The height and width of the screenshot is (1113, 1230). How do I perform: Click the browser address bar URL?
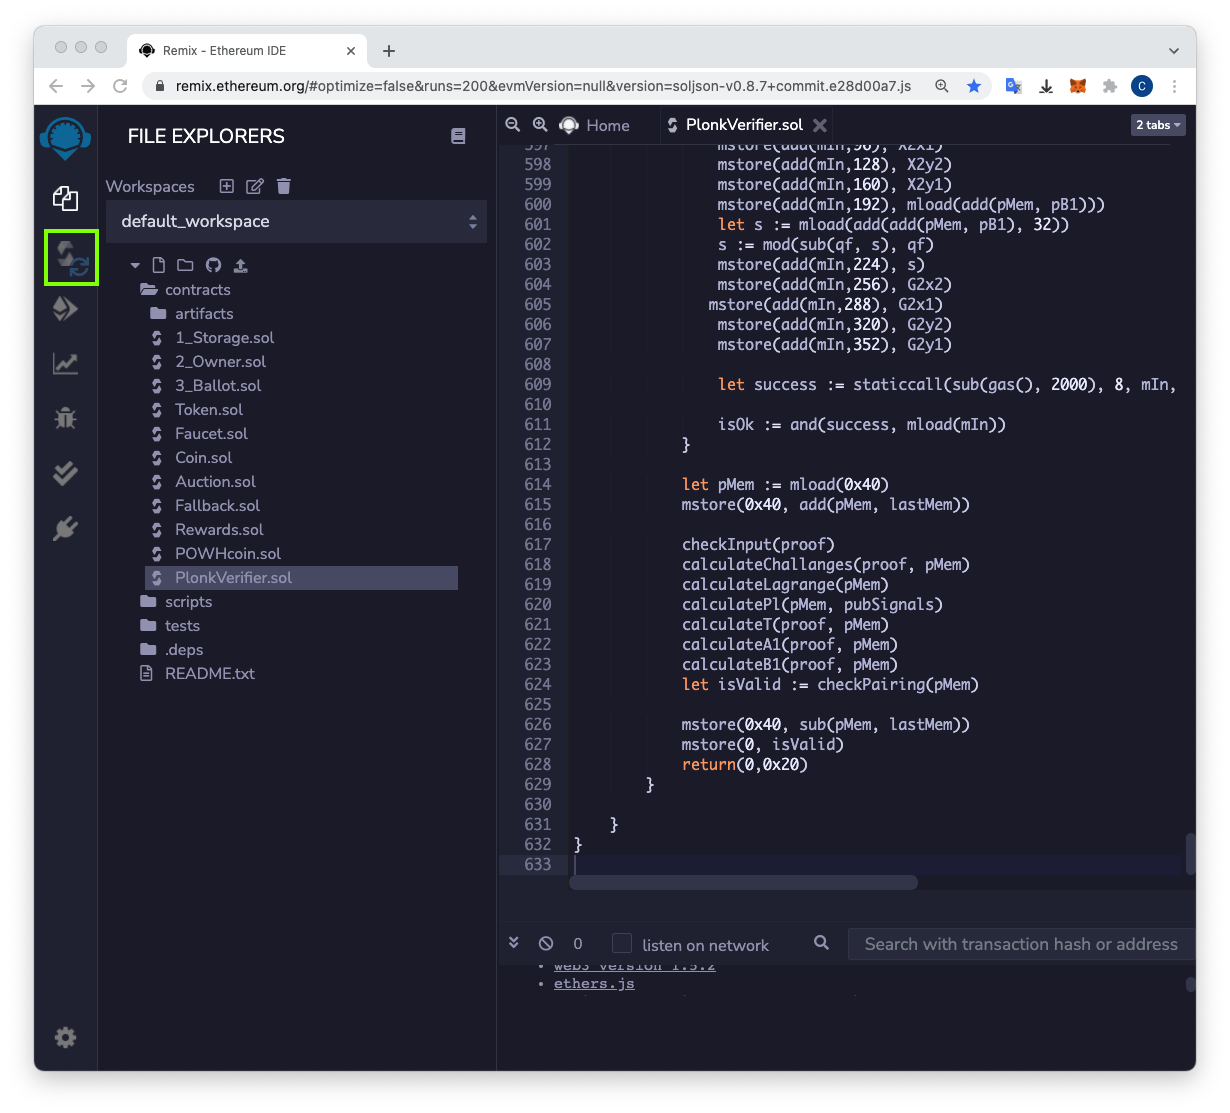coord(543,86)
